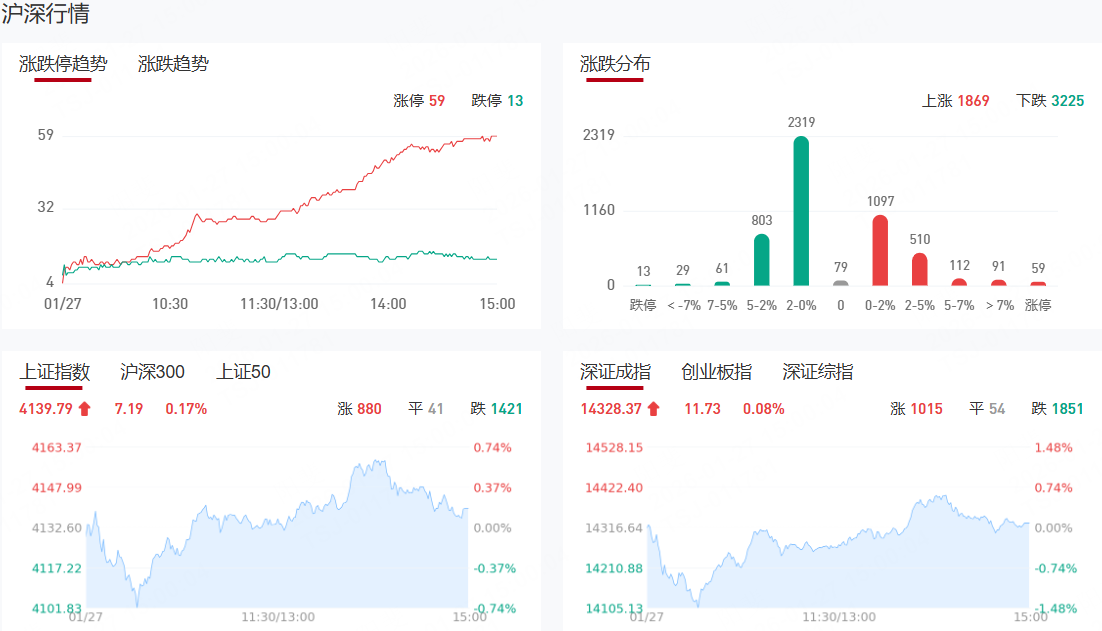
Task: Click the 下跌 3225 count label
Action: [1050, 101]
